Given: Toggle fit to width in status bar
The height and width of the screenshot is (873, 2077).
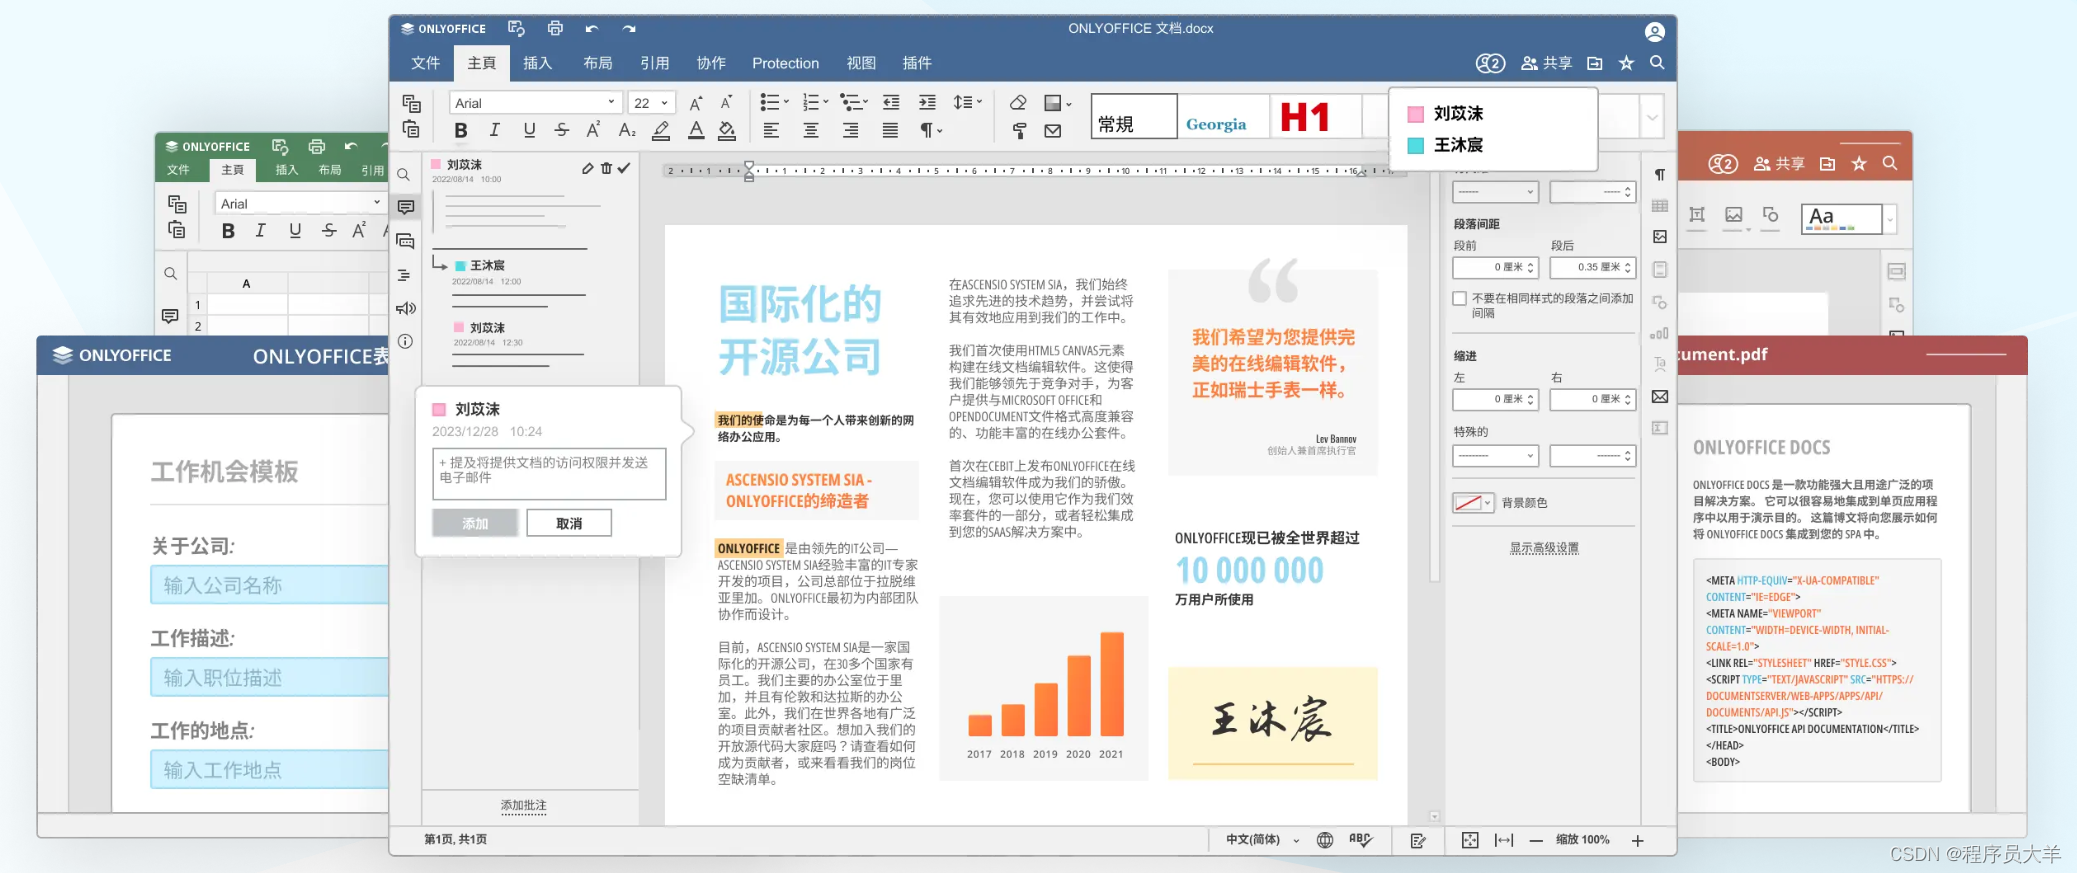Looking at the screenshot, I should pos(1504,840).
